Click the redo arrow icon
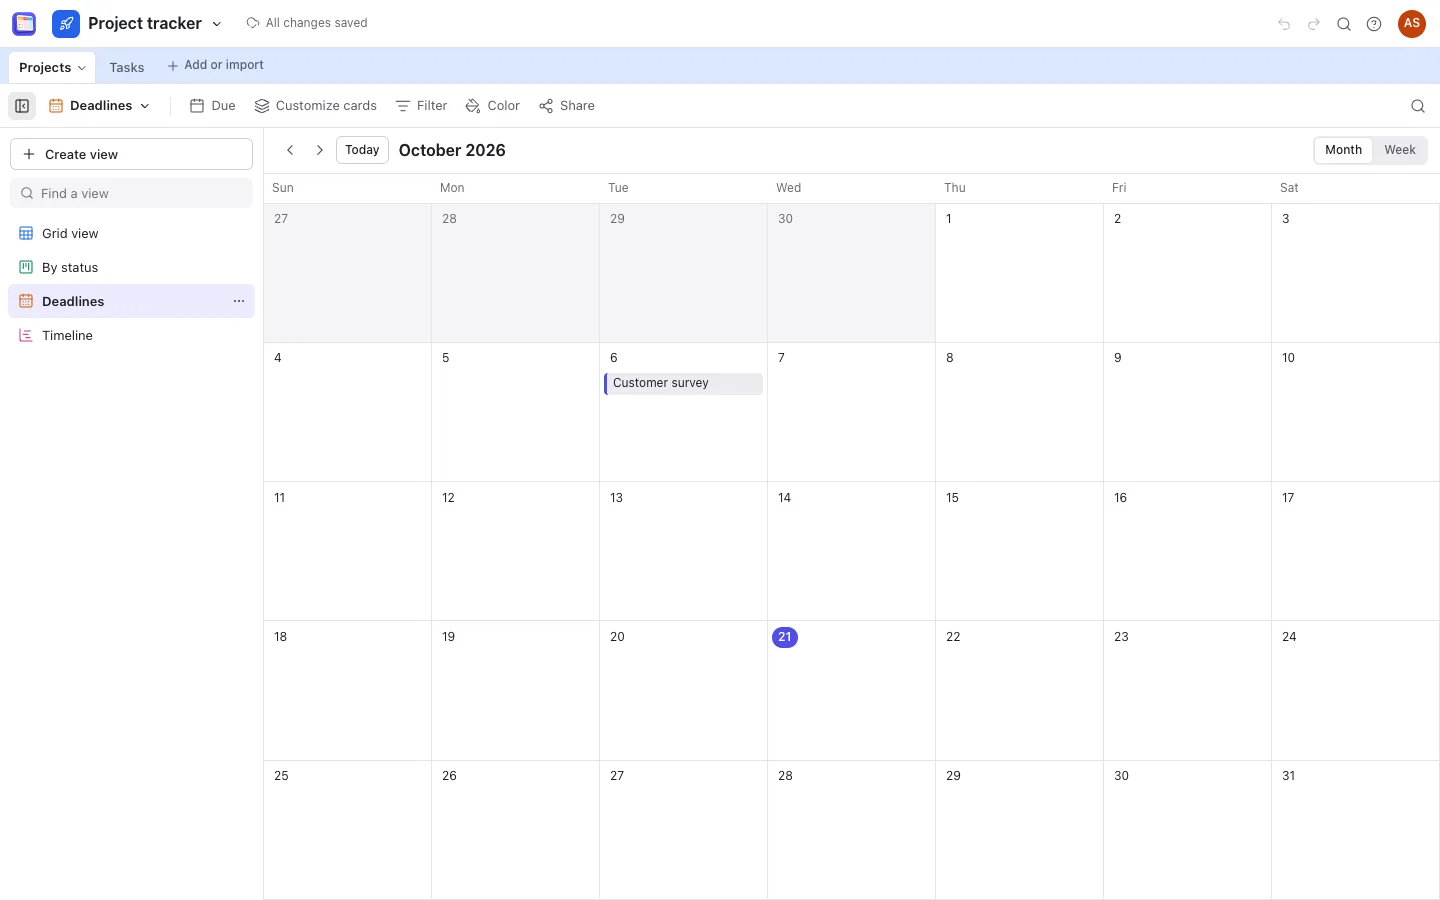1440x900 pixels. pyautogui.click(x=1314, y=24)
